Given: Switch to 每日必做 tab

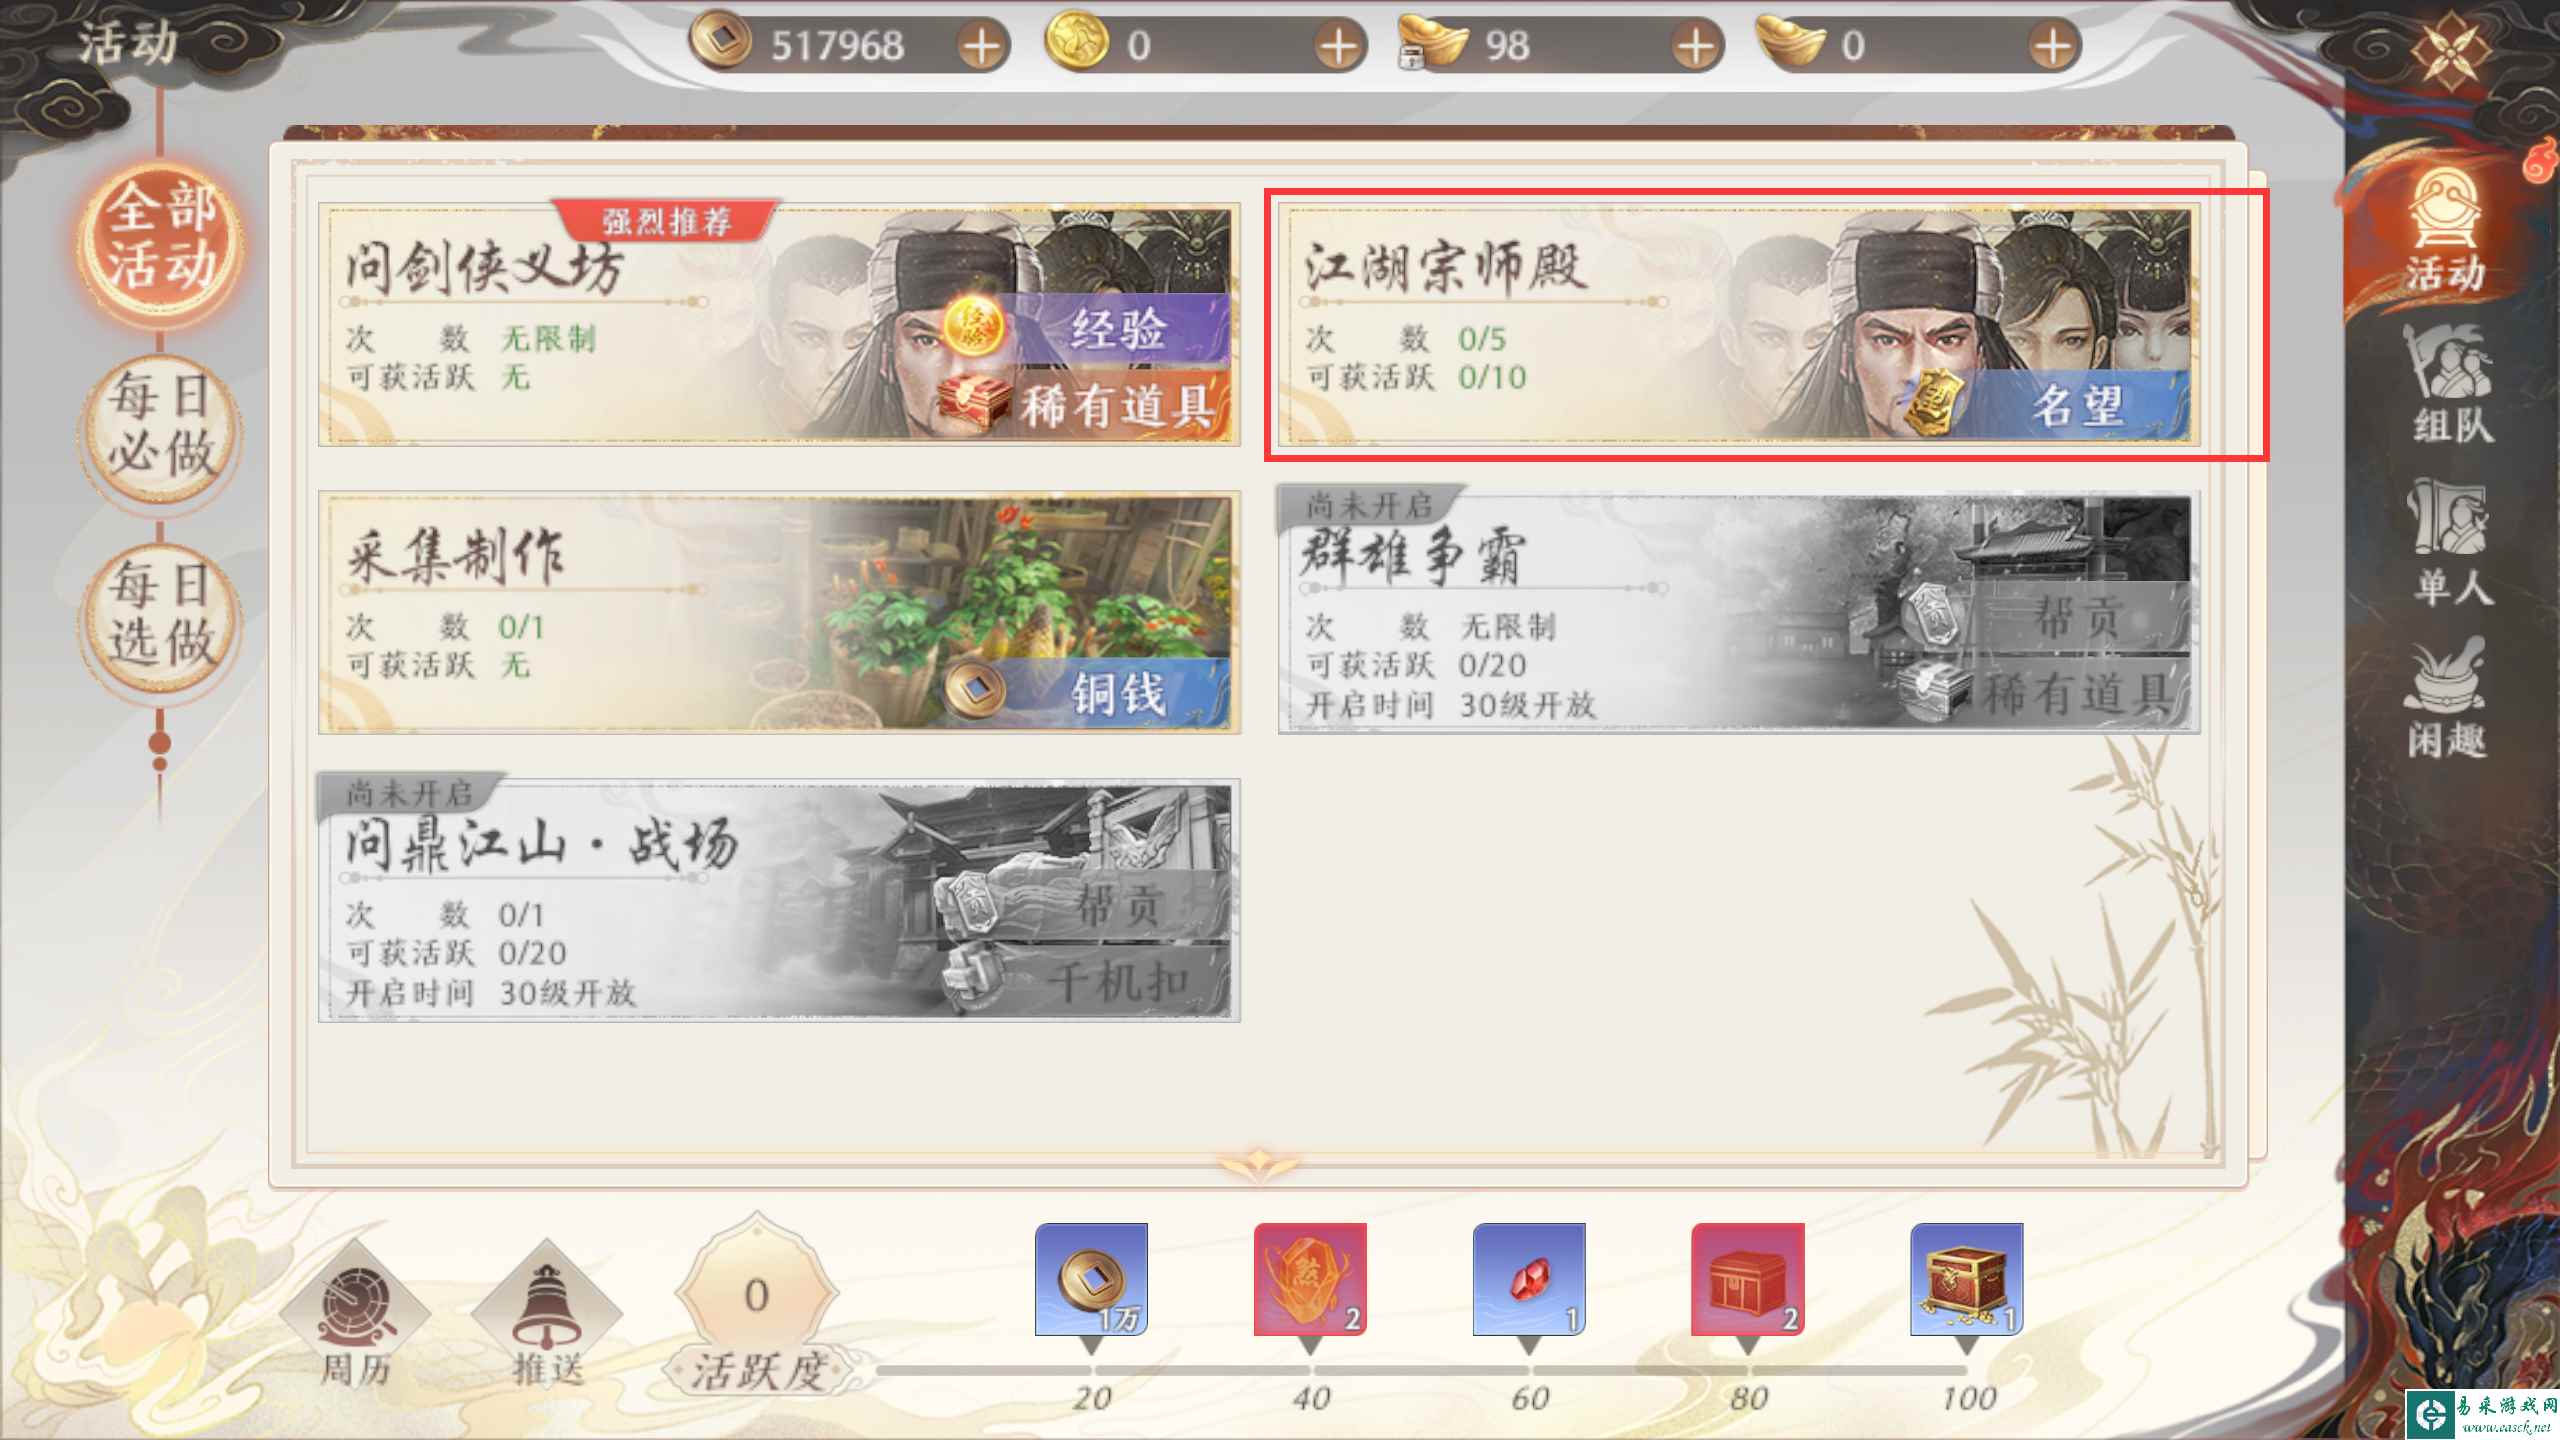Looking at the screenshot, I should click(x=161, y=426).
